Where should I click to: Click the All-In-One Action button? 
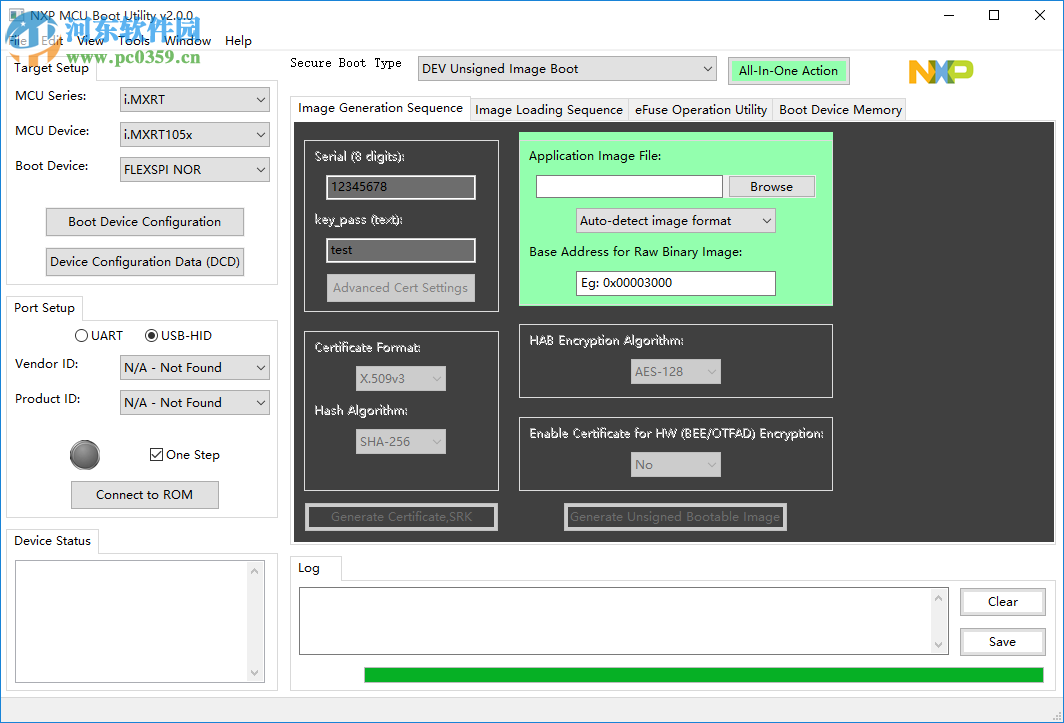point(788,71)
